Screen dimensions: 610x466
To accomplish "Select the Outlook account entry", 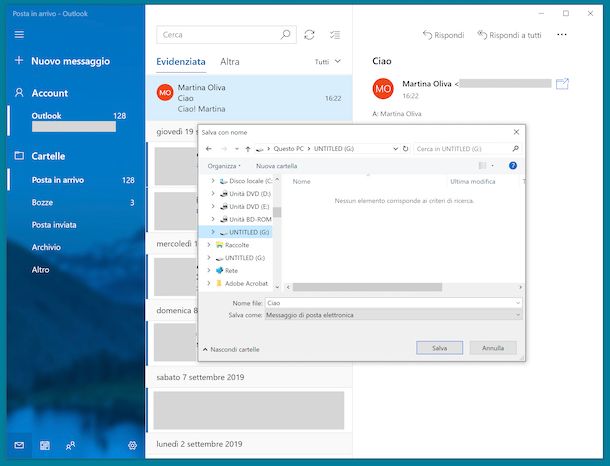I will pyautogui.click(x=76, y=121).
